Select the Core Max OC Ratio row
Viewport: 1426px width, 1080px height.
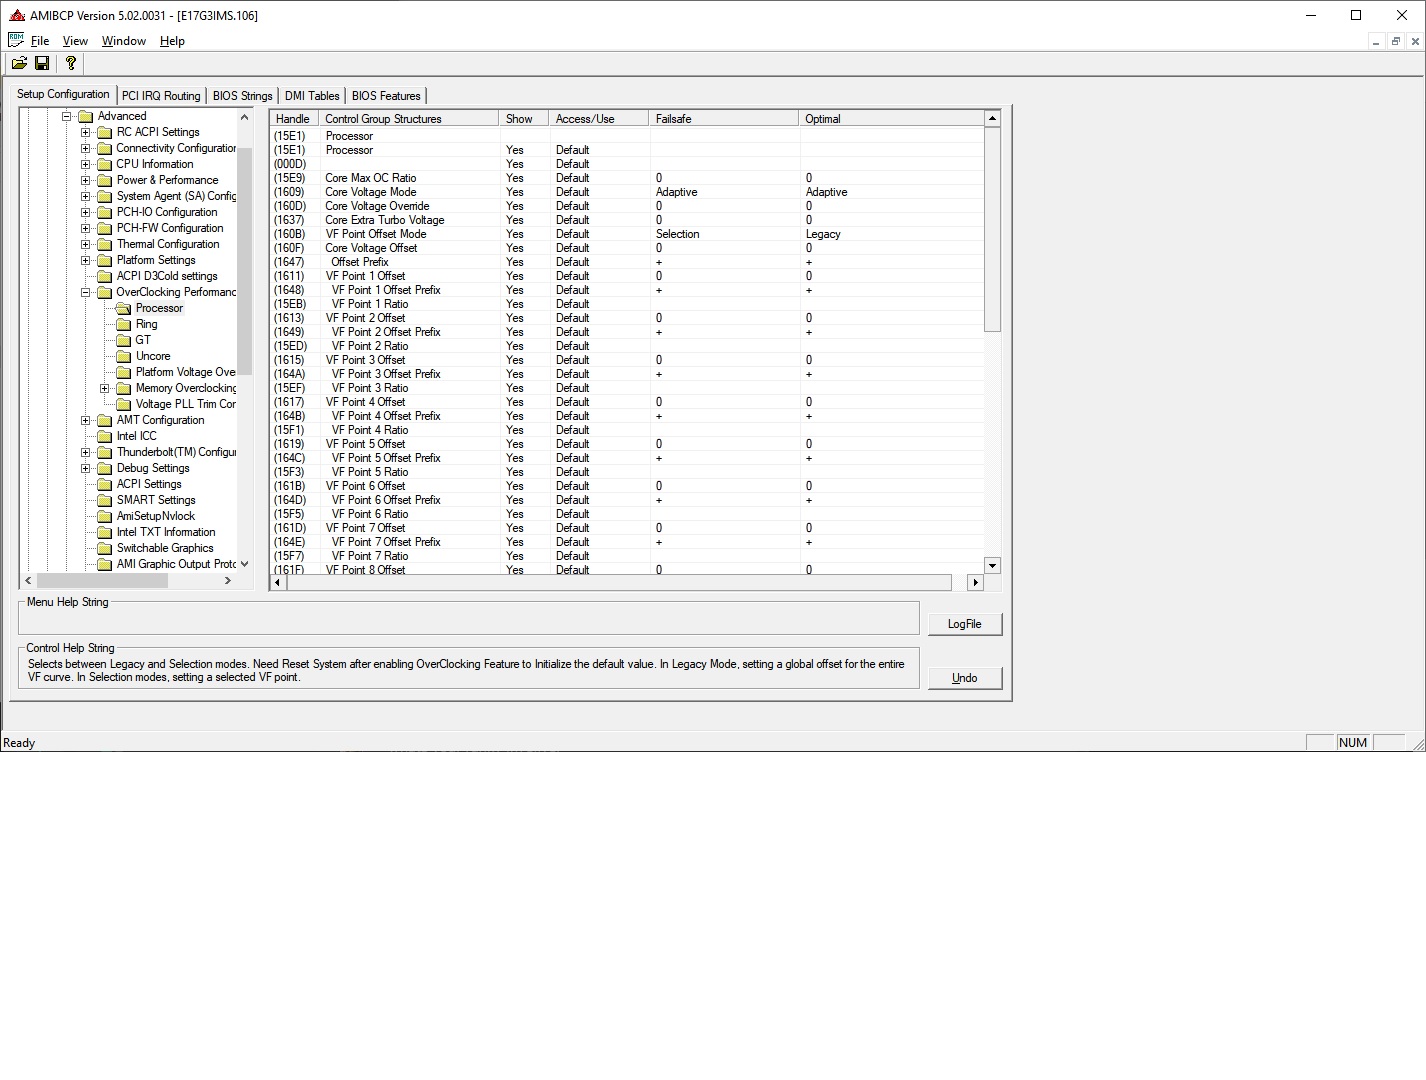point(627,178)
